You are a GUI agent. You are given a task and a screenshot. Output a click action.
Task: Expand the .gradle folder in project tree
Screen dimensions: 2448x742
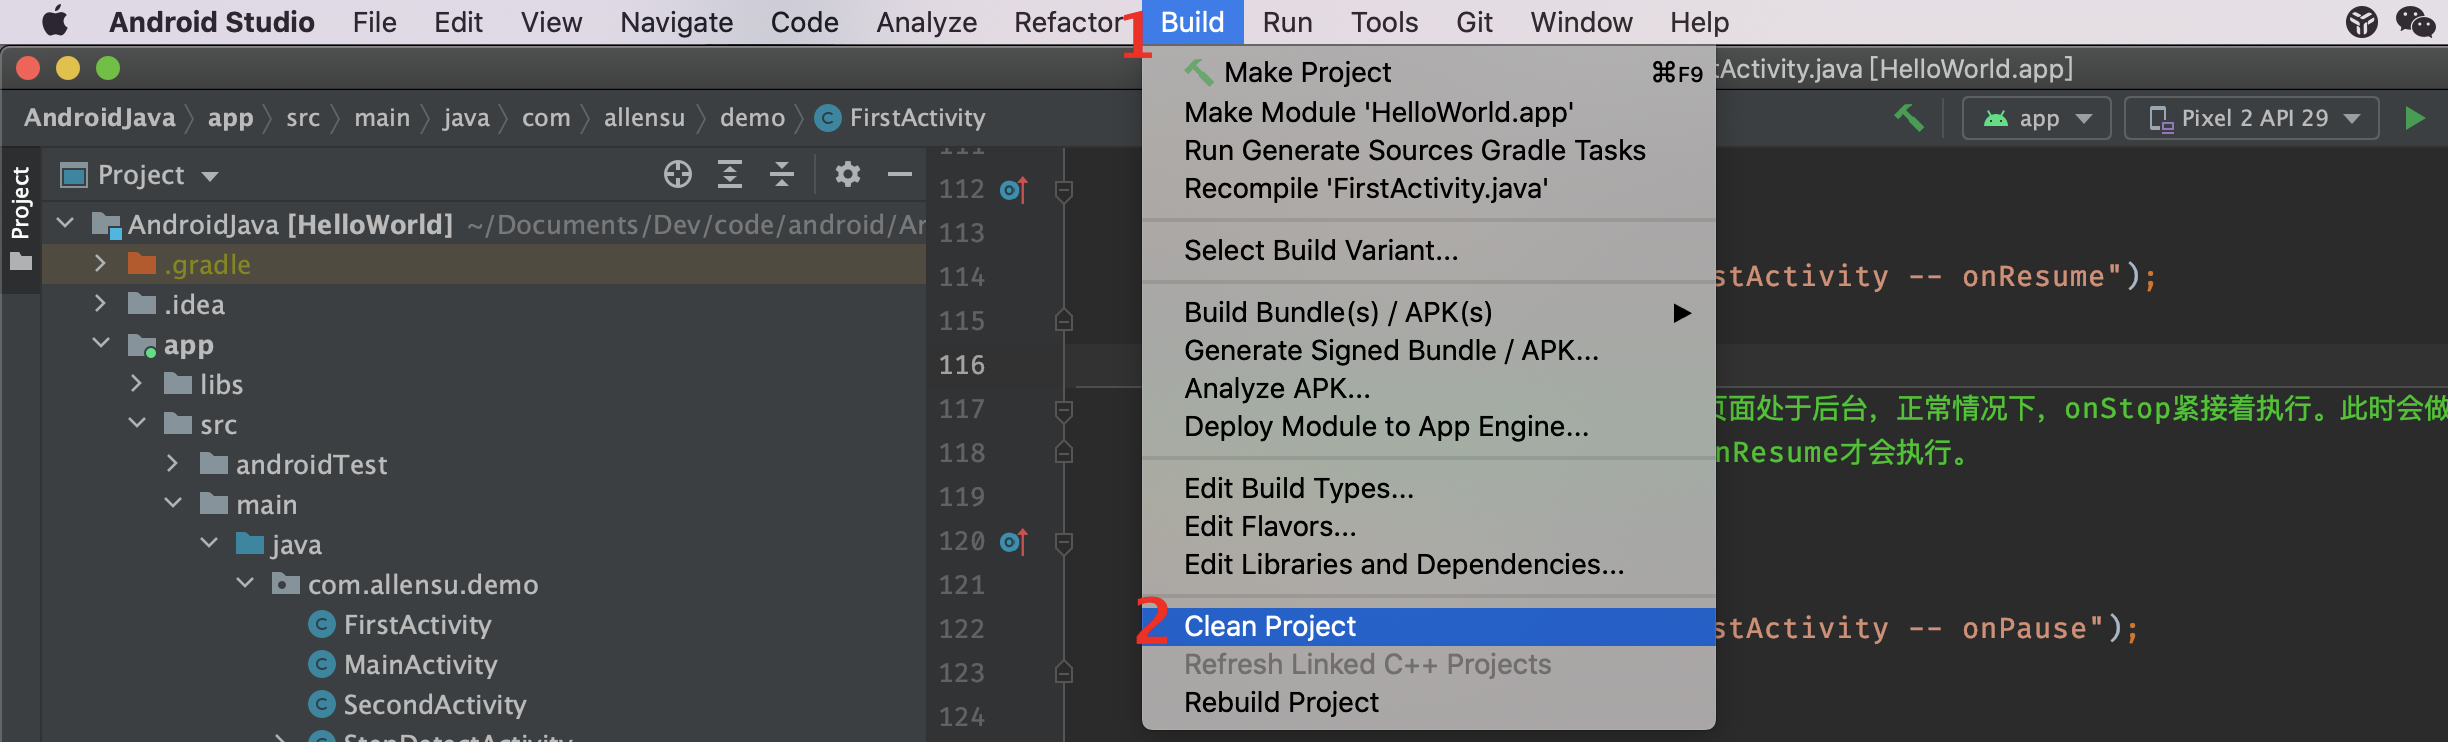coord(100,264)
